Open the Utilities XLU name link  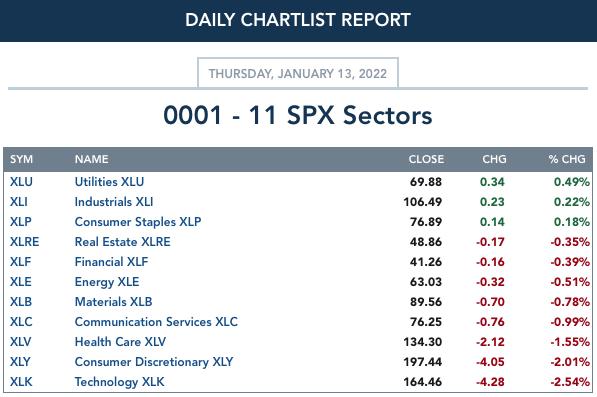coord(109,182)
